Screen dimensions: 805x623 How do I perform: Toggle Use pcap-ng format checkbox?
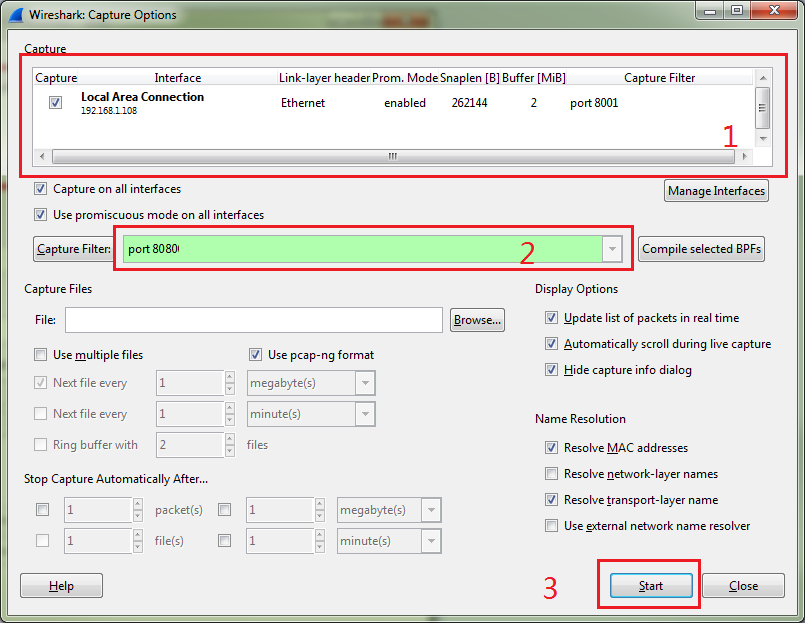(256, 355)
